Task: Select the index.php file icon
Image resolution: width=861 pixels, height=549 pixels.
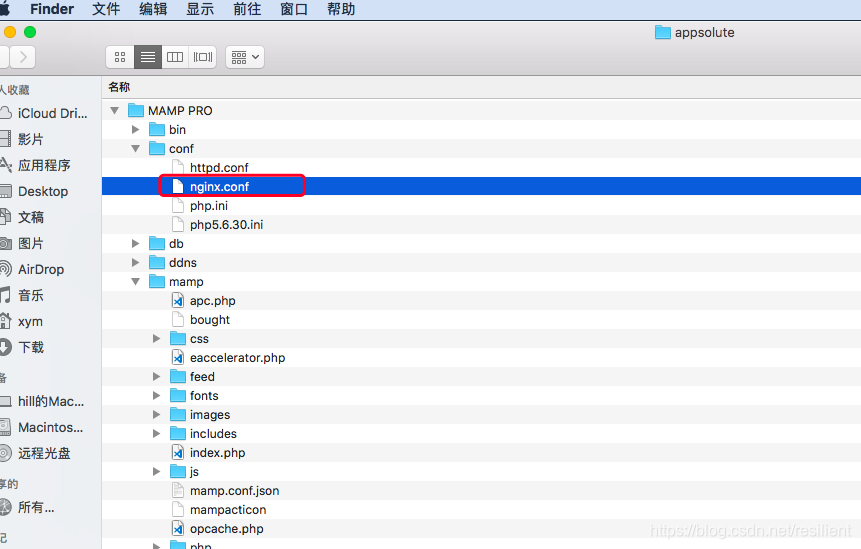Action: pyautogui.click(x=178, y=453)
